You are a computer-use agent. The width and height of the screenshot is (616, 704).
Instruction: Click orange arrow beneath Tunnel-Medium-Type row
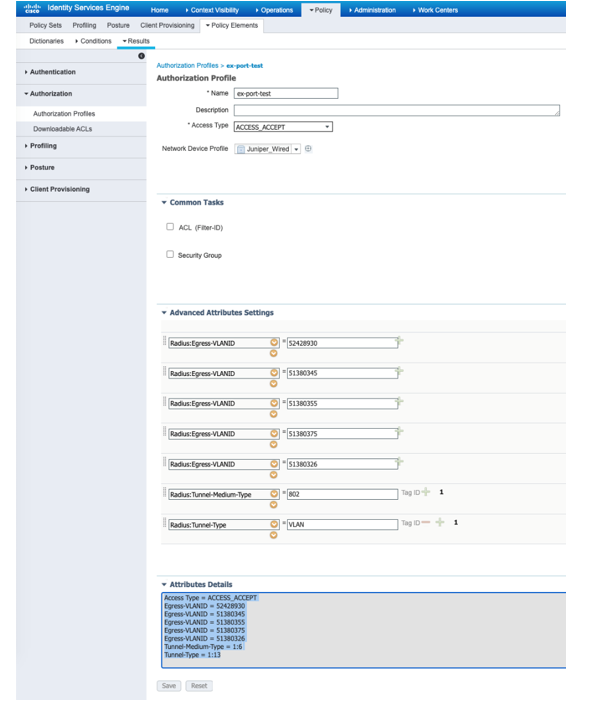pyautogui.click(x=273, y=505)
